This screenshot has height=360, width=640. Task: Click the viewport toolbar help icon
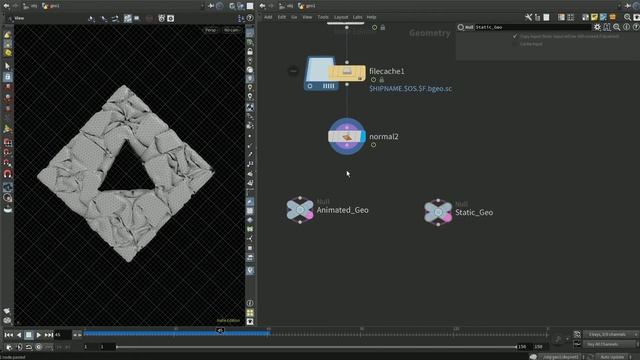[250, 18]
